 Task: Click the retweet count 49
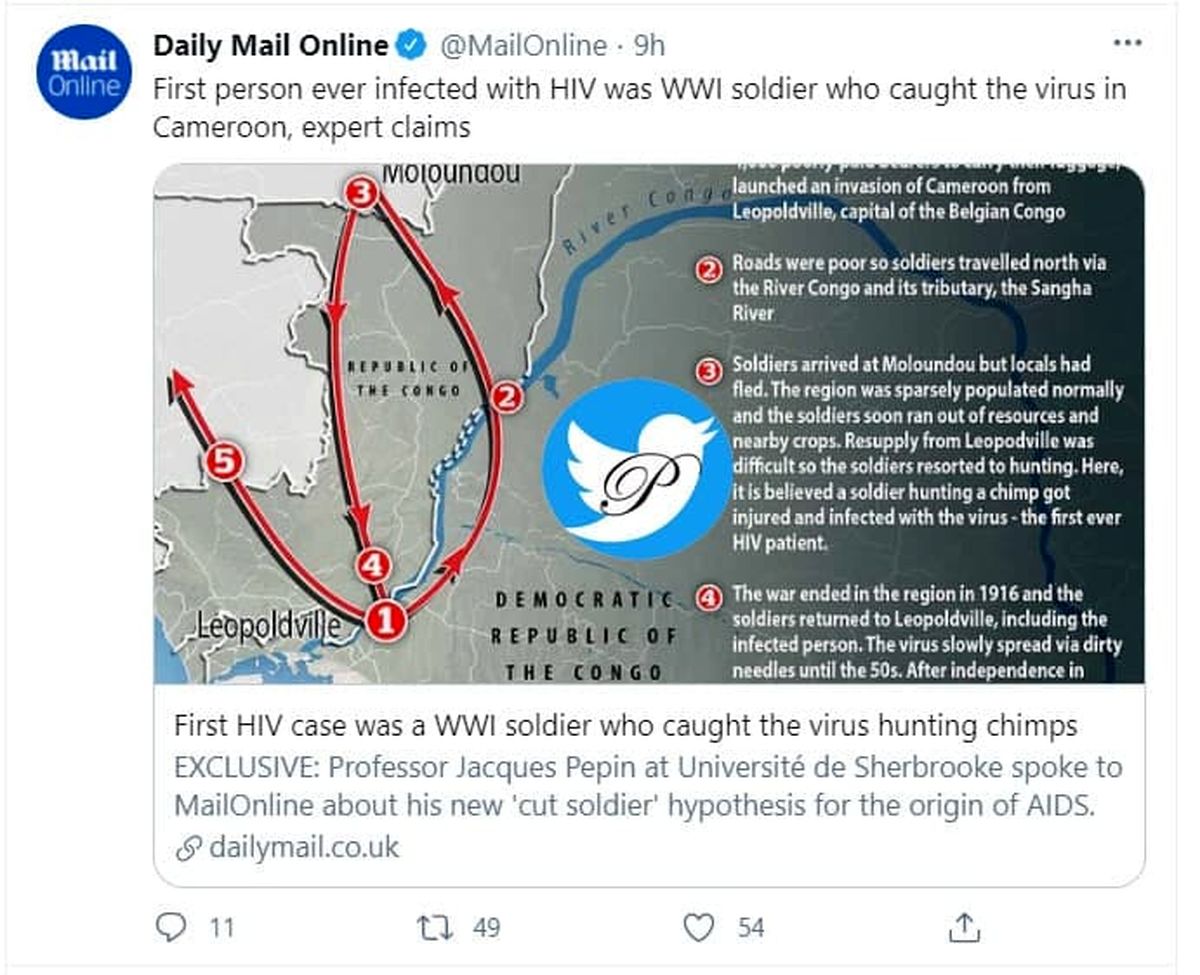pyautogui.click(x=486, y=928)
